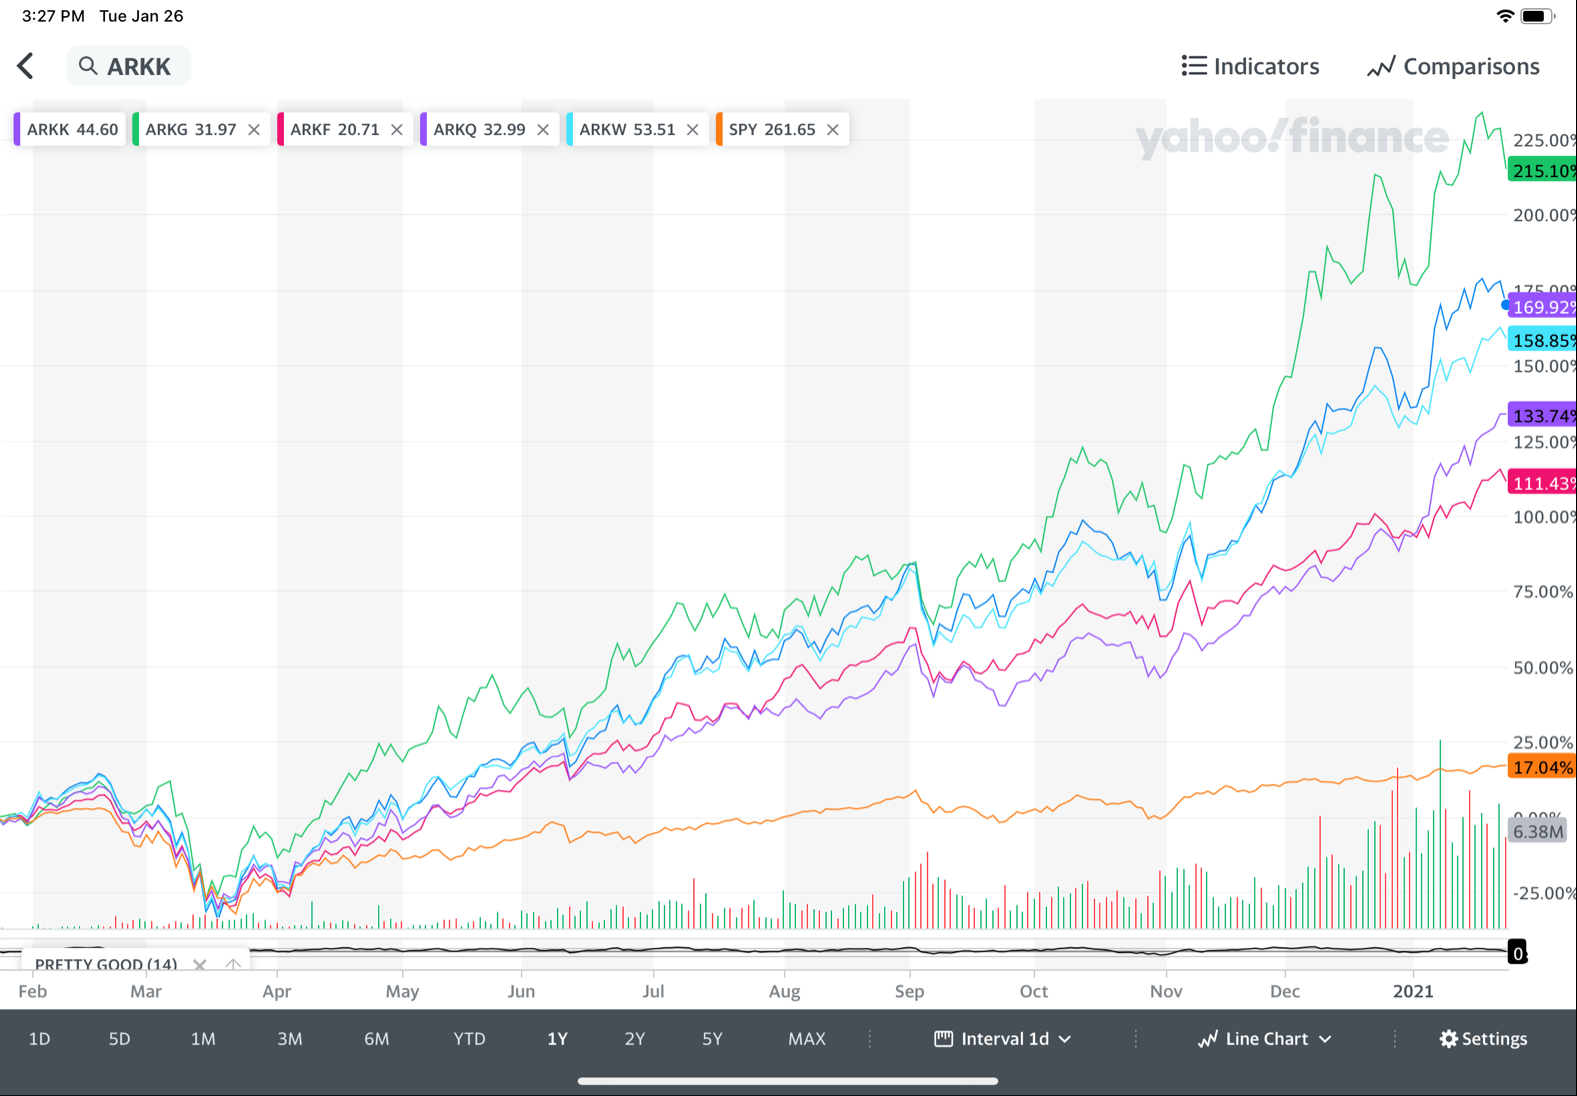Tap the back arrow icon
The image size is (1577, 1096).
click(26, 66)
